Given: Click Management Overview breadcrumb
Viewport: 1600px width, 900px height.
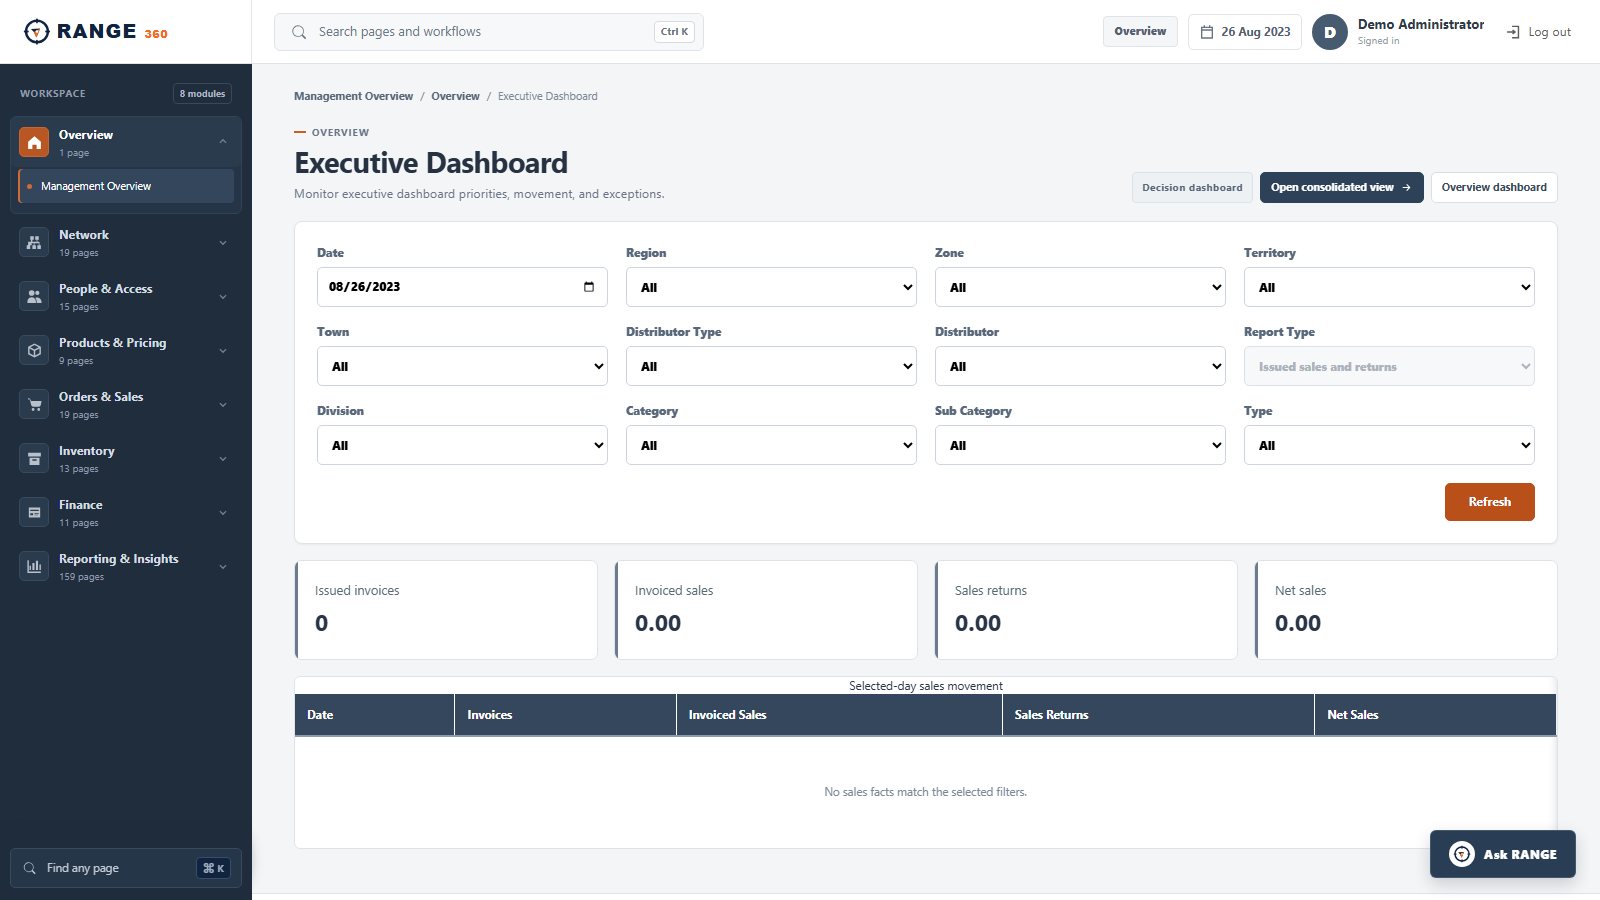Looking at the screenshot, I should point(353,96).
